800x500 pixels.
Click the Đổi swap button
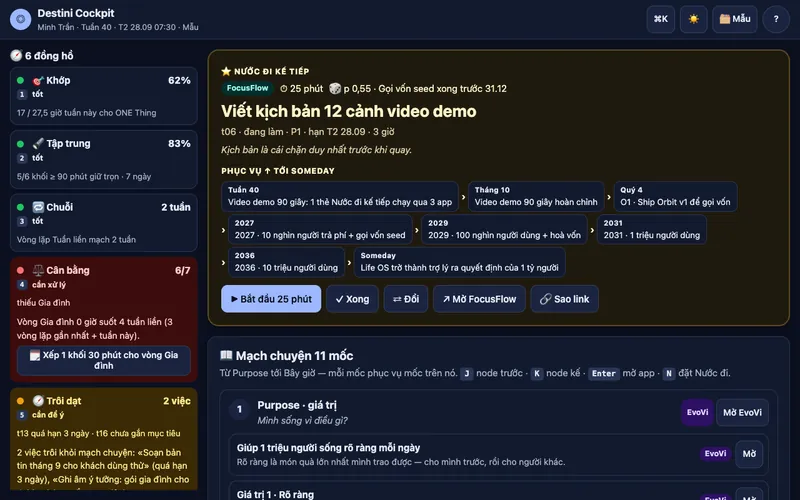[x=406, y=299]
